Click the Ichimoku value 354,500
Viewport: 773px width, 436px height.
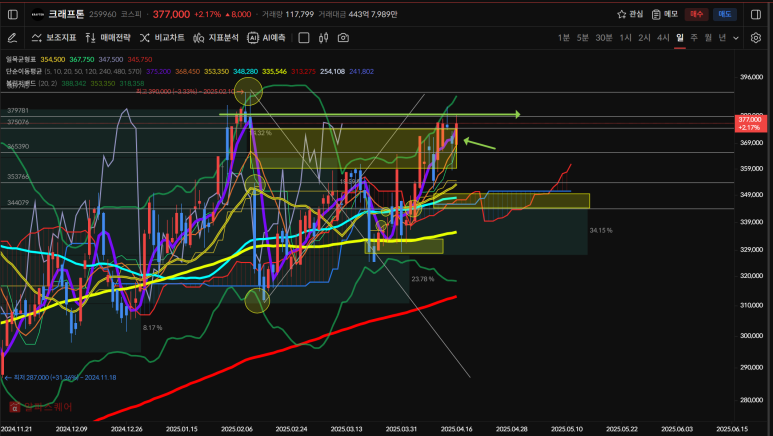(53, 59)
